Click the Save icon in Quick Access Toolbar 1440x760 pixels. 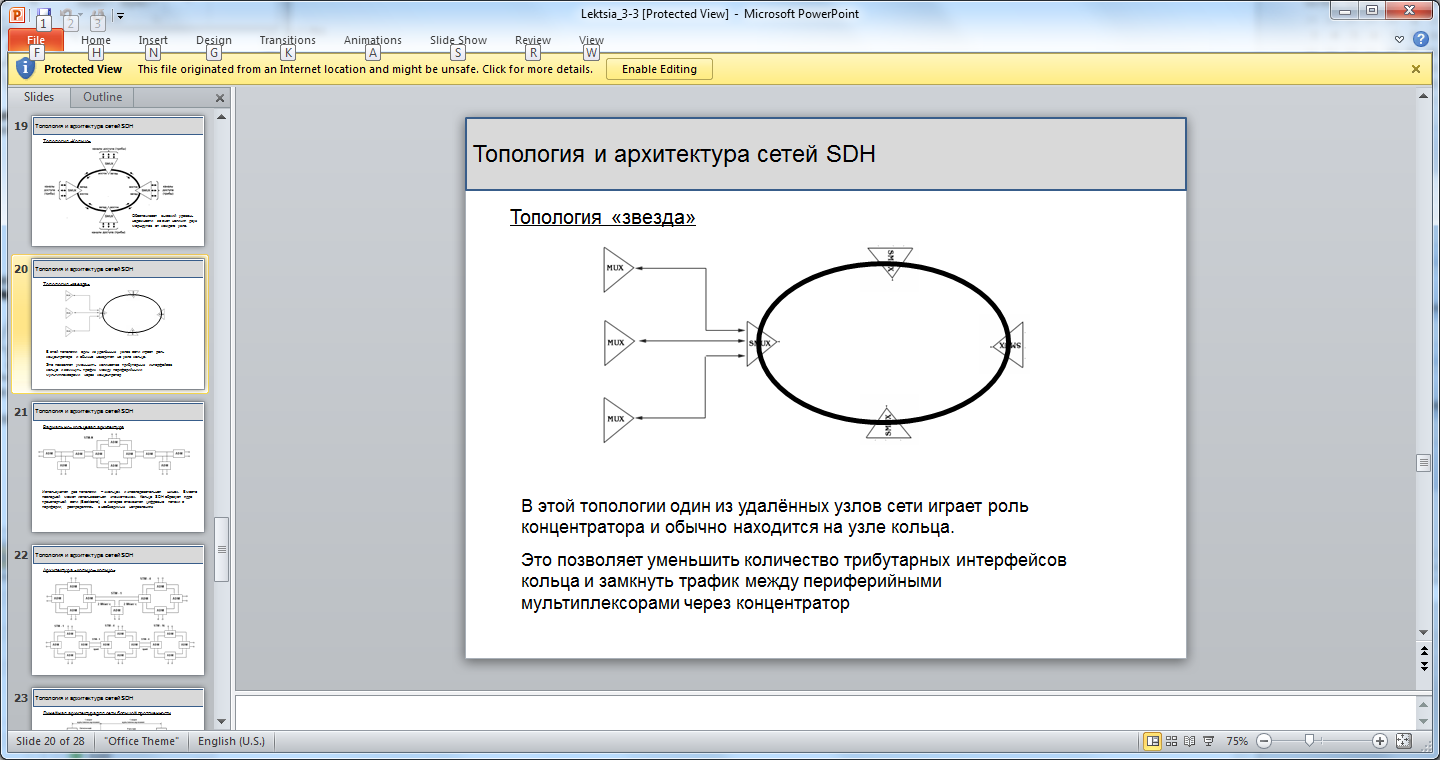tap(43, 14)
